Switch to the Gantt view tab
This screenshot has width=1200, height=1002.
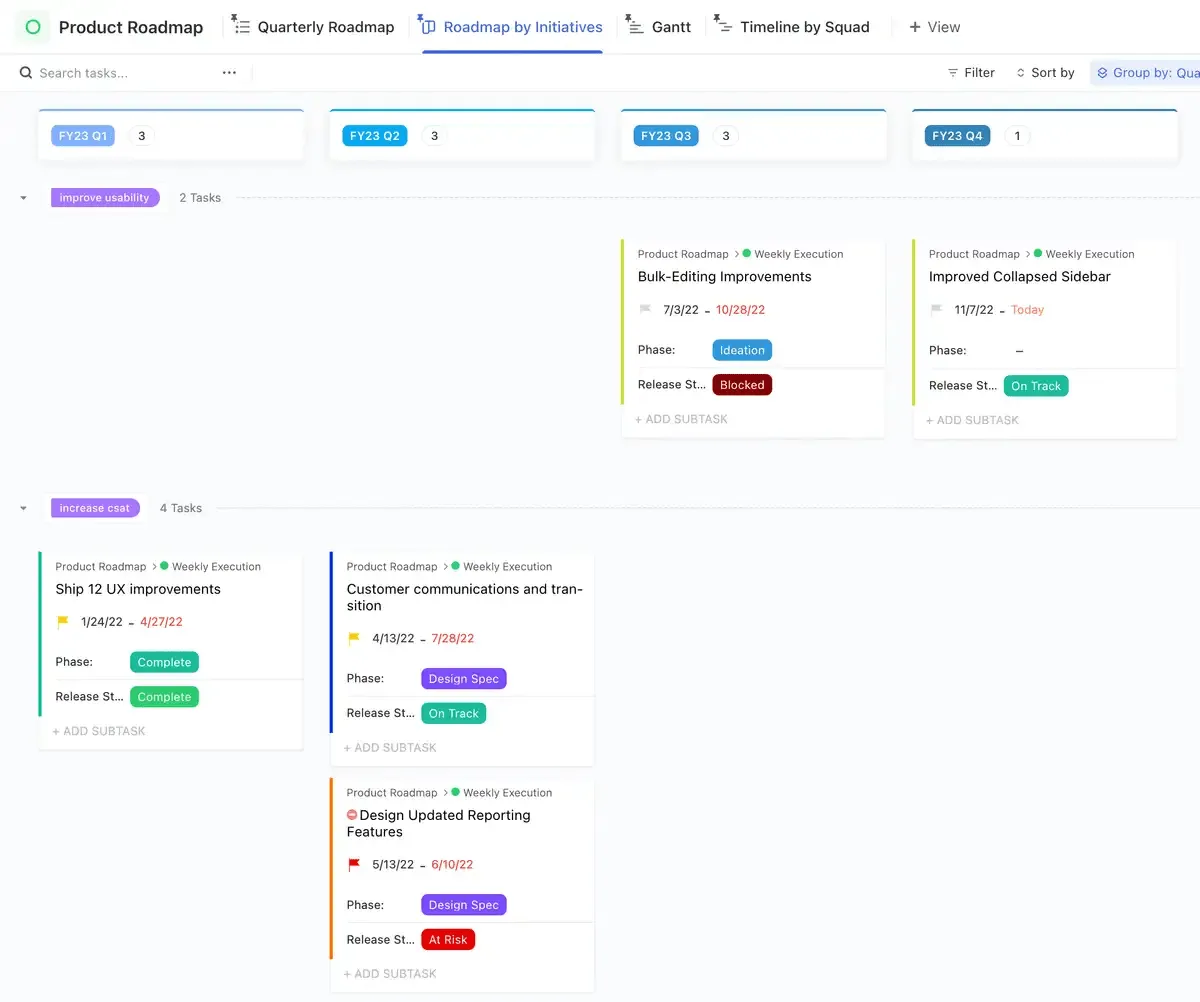[x=658, y=27]
